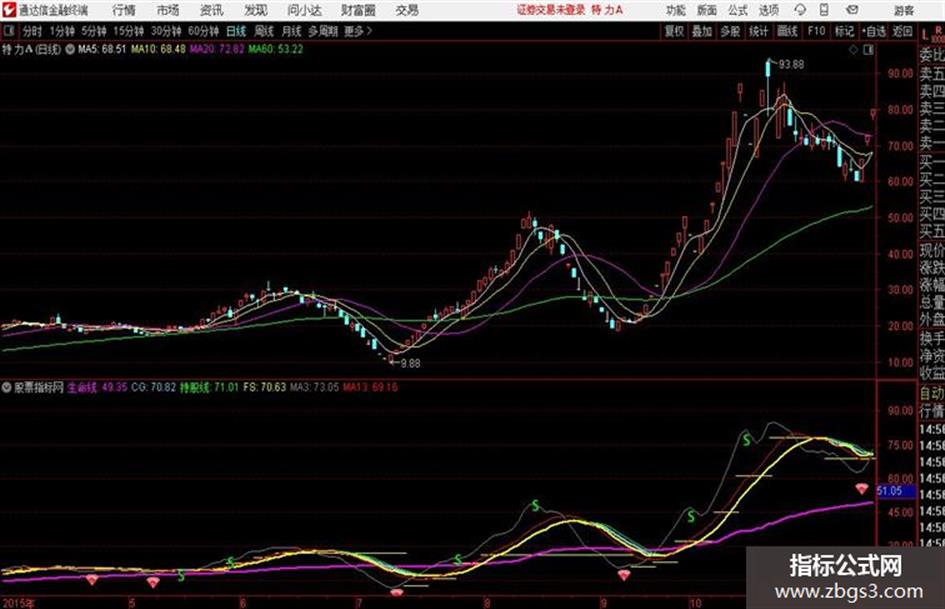The height and width of the screenshot is (609, 945).
Task: Open the 问小达 menu
Action: pyautogui.click(x=304, y=10)
